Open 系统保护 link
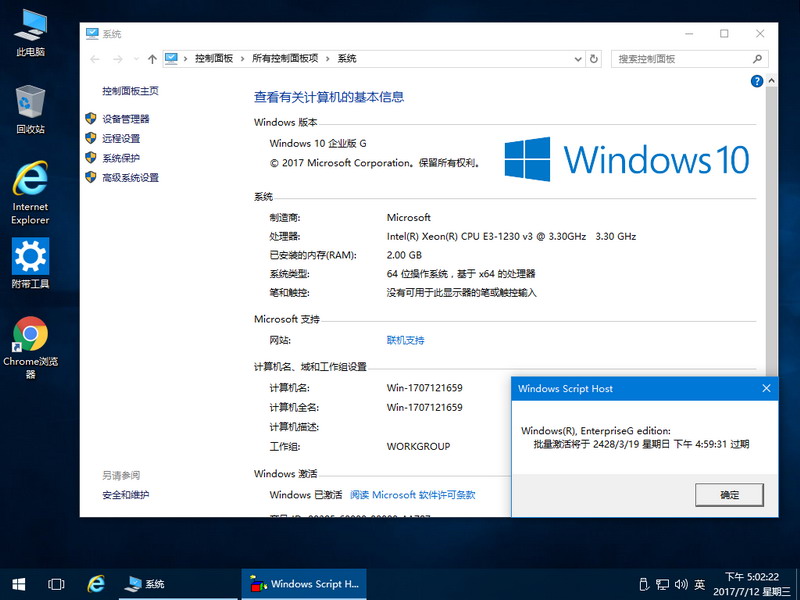This screenshot has height=600, width=800. (121, 158)
